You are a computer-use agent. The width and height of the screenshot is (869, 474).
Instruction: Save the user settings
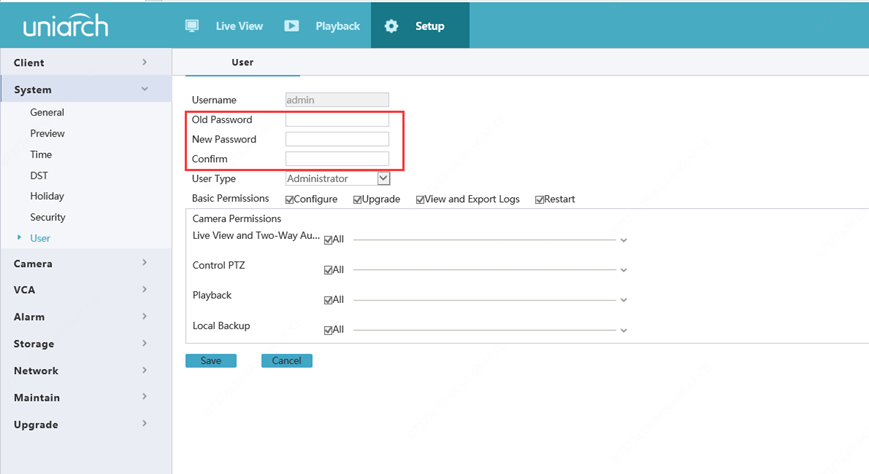click(211, 360)
